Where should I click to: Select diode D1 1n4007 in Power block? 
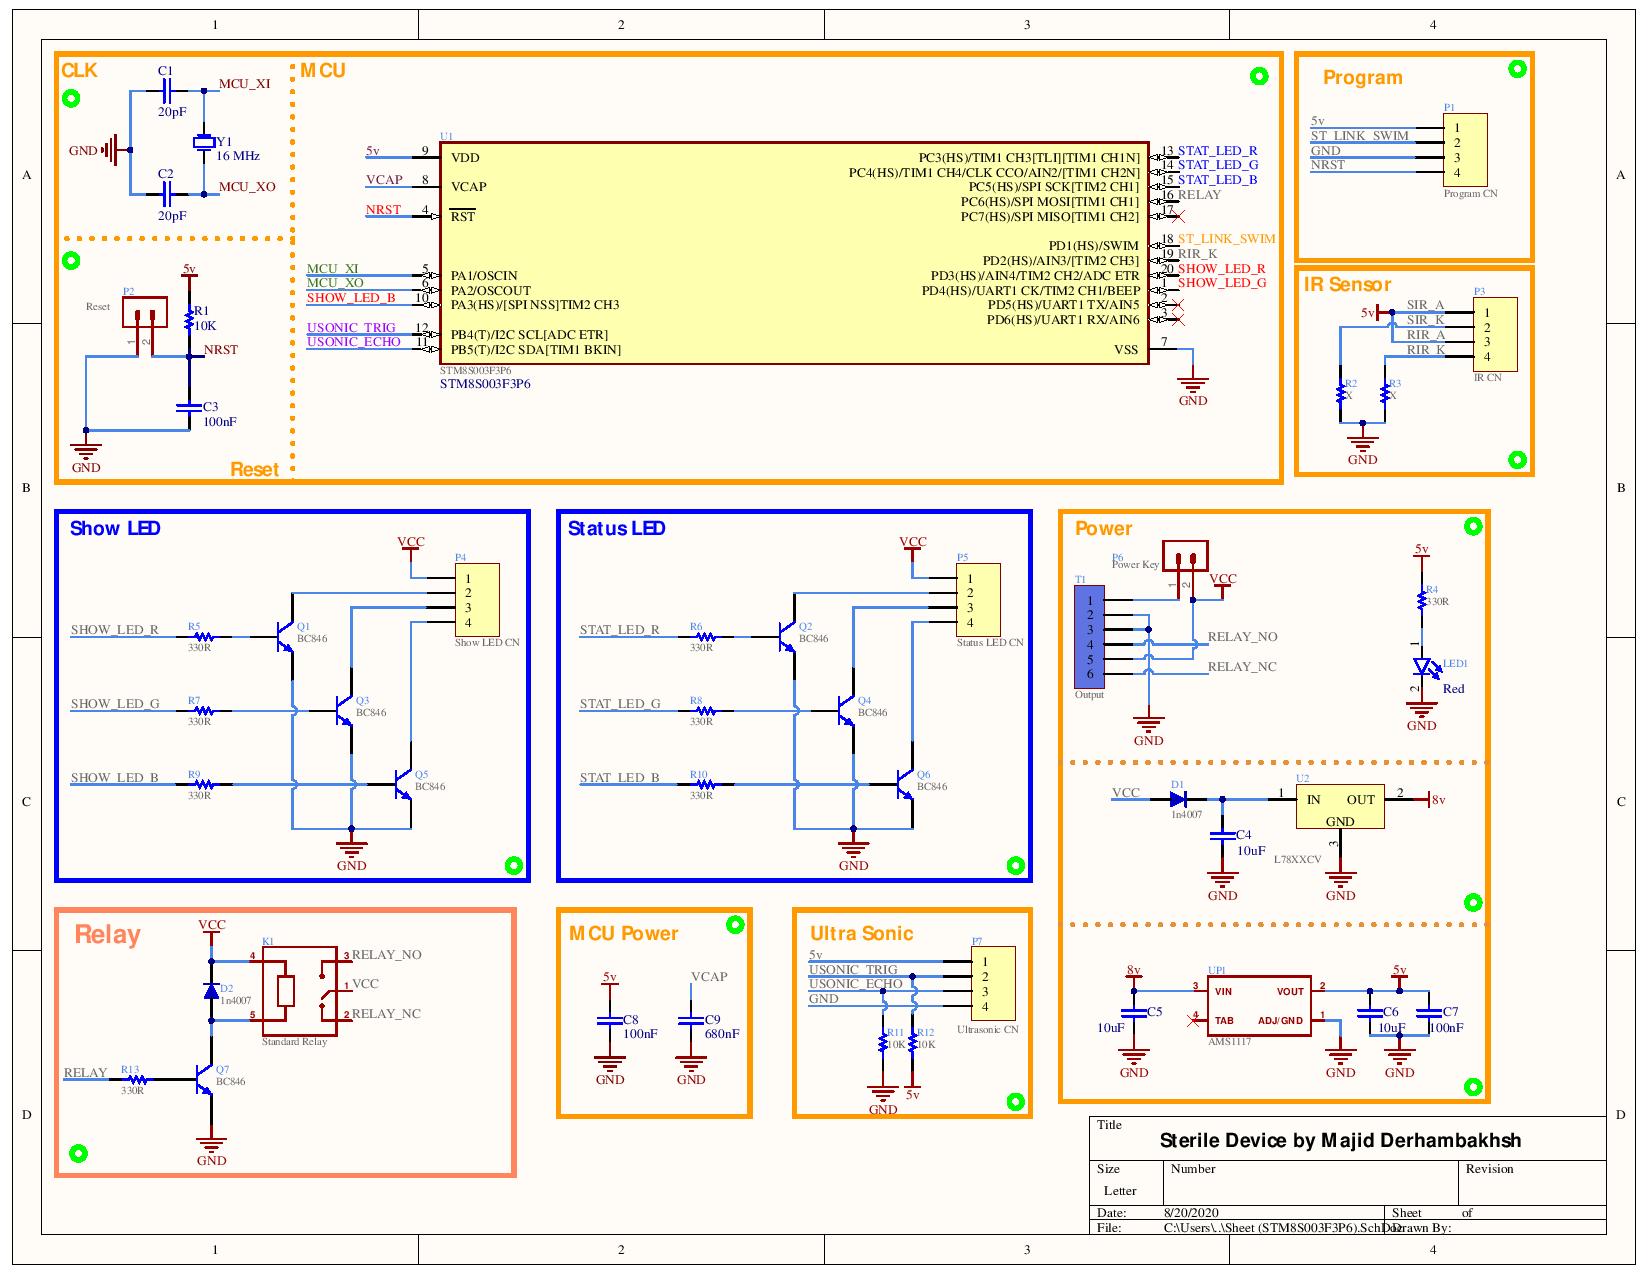pyautogui.click(x=1178, y=799)
